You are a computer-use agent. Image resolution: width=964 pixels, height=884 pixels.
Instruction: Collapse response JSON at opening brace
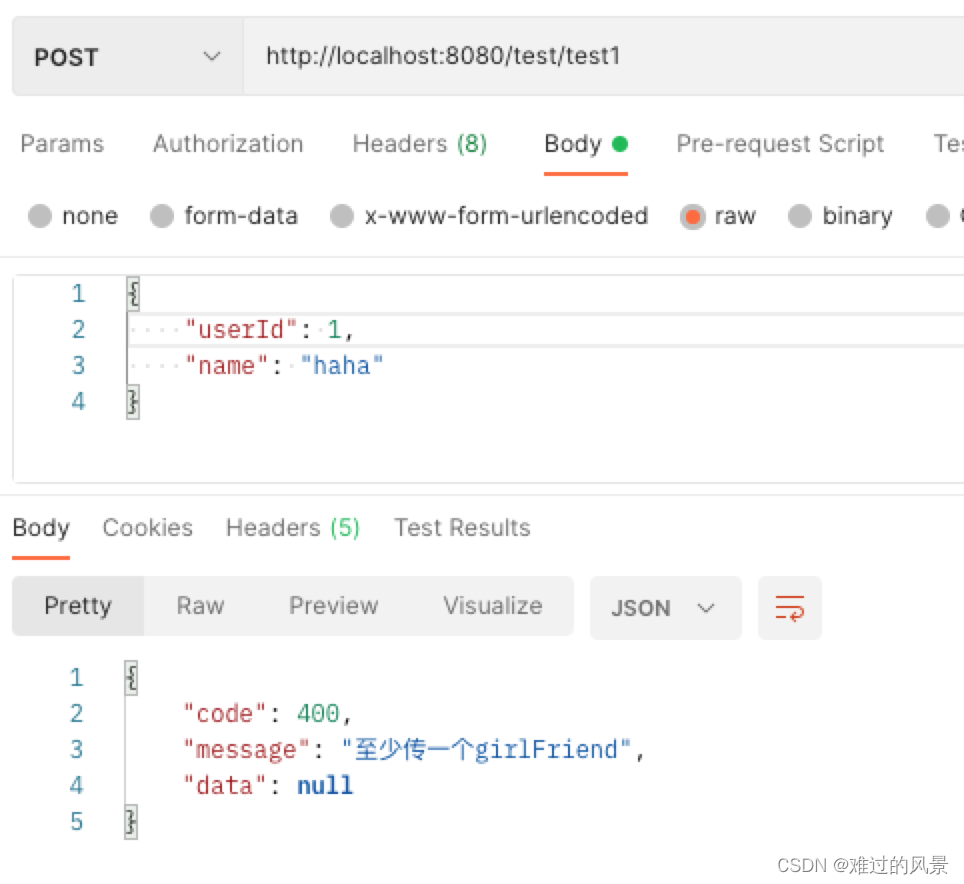coord(132,678)
